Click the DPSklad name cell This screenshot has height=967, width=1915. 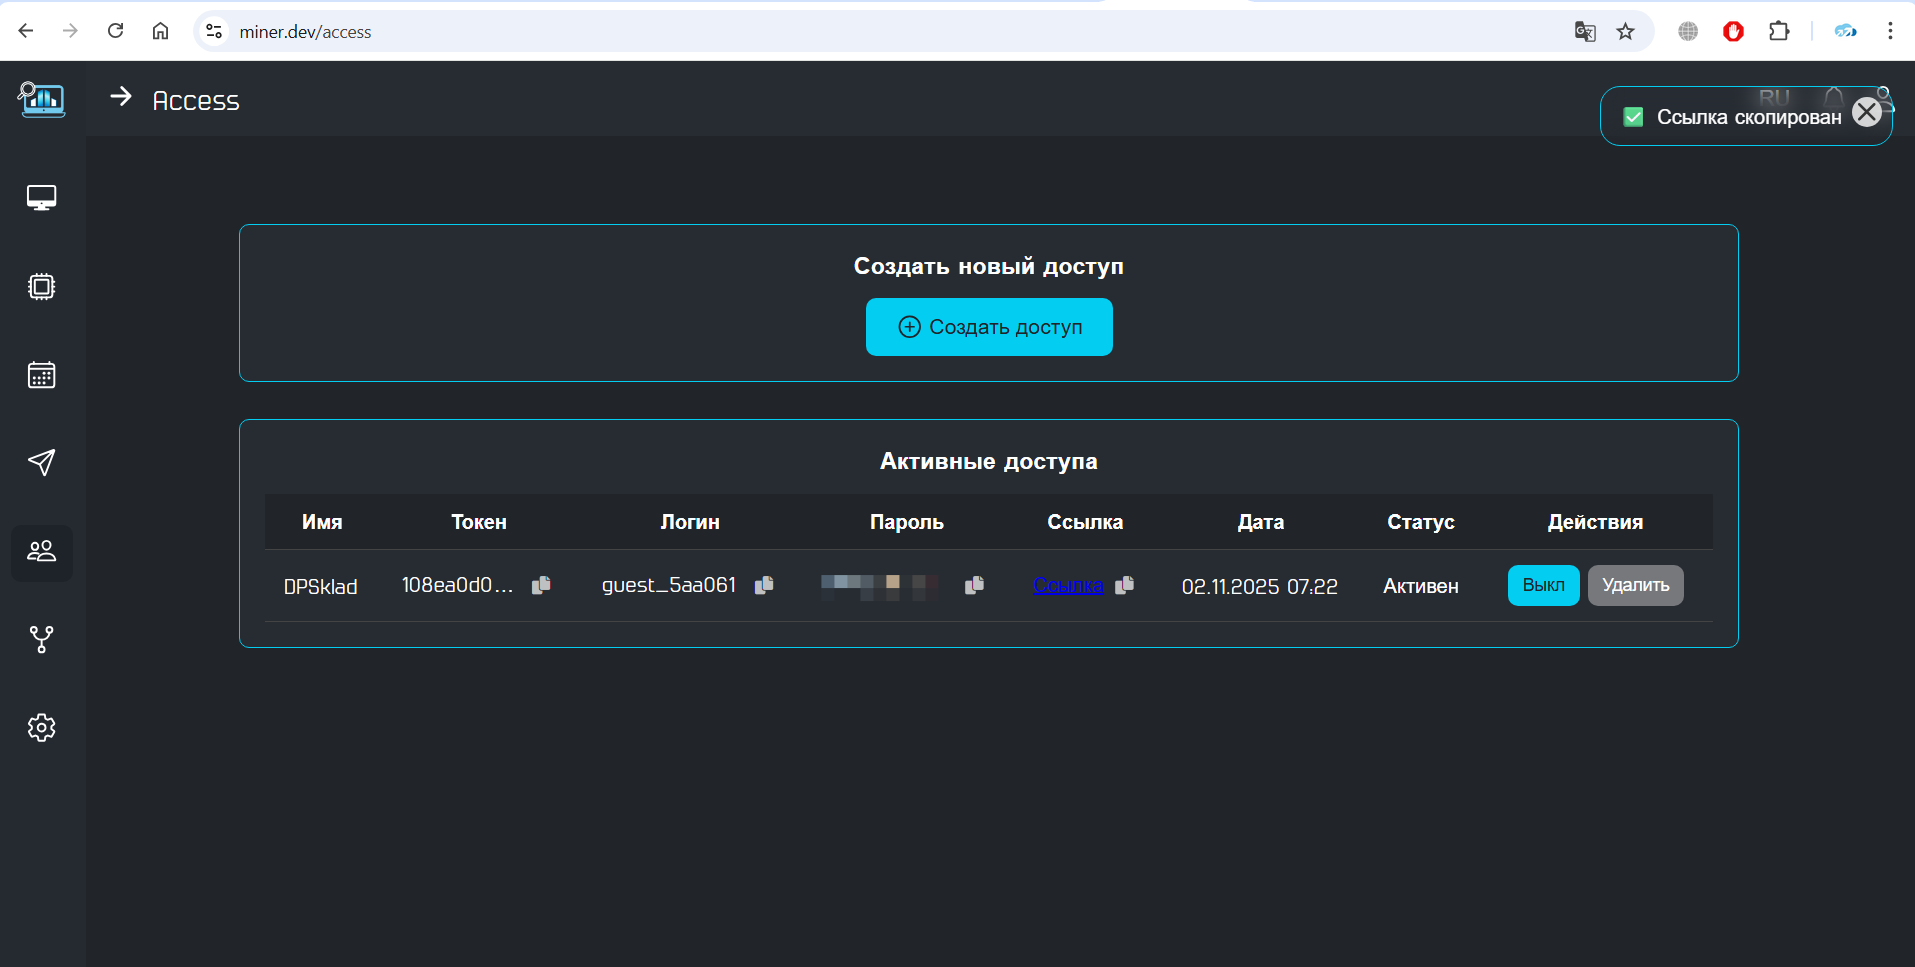point(320,587)
